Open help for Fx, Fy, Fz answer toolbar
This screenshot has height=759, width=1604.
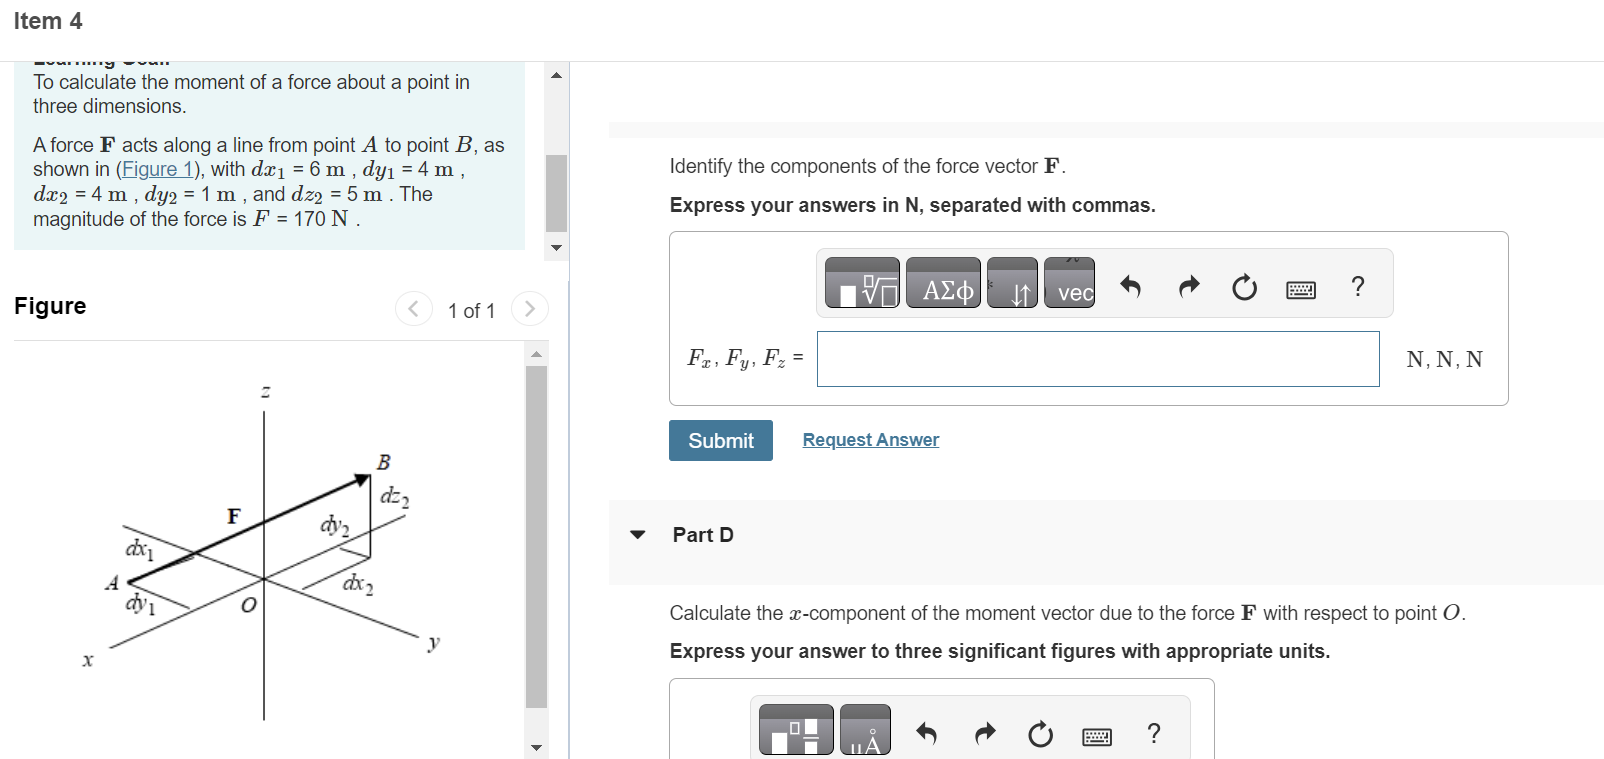point(1358,287)
